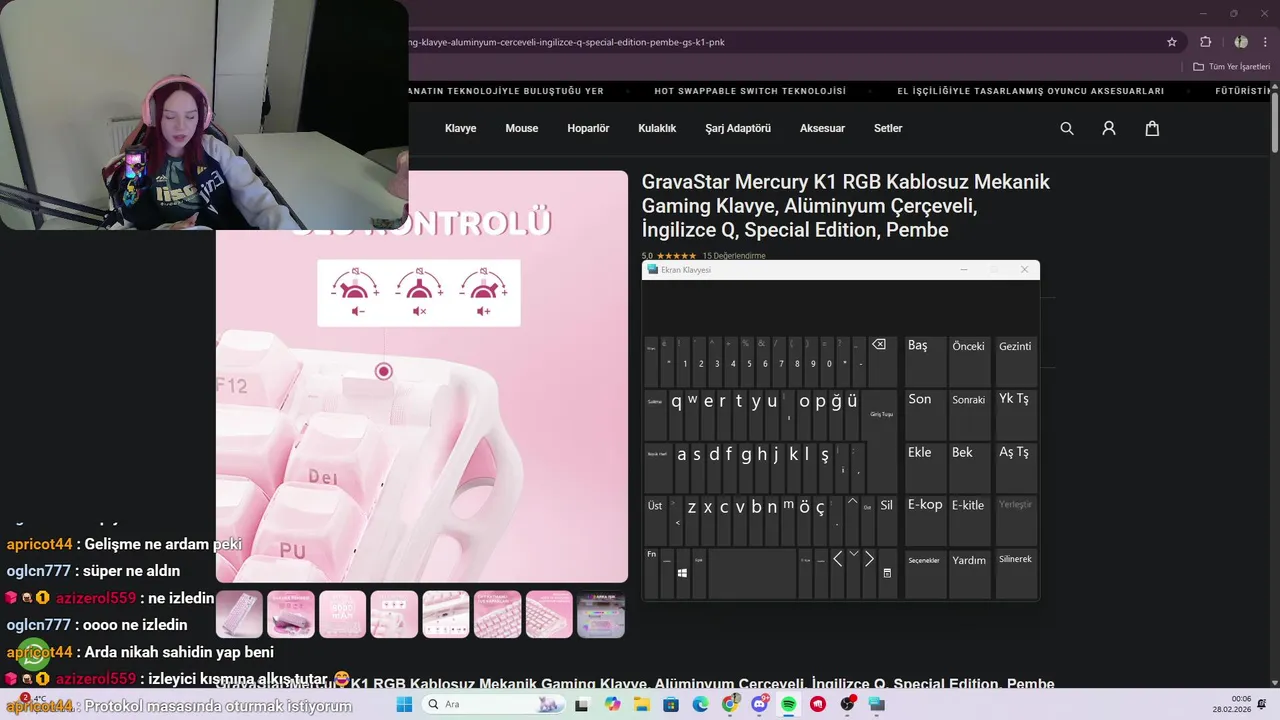This screenshot has height=720, width=1280.
Task: Tap the ğ key on the on-screen keyboard
Action: click(x=837, y=414)
